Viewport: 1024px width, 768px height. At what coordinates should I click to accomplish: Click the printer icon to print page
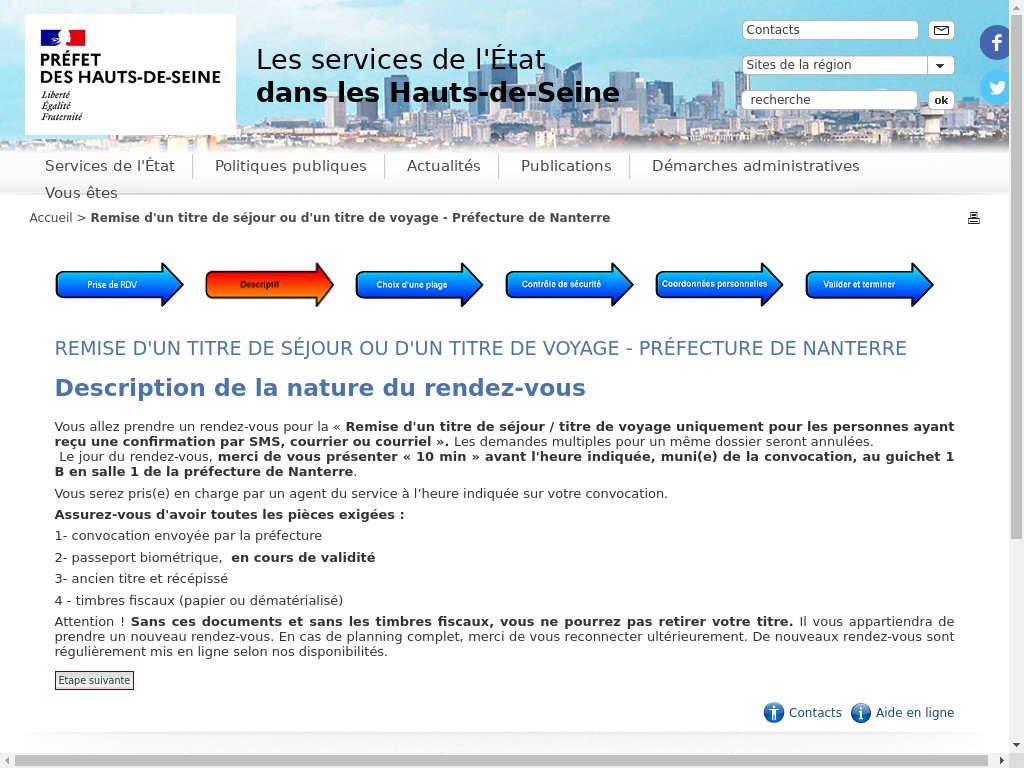pos(974,218)
